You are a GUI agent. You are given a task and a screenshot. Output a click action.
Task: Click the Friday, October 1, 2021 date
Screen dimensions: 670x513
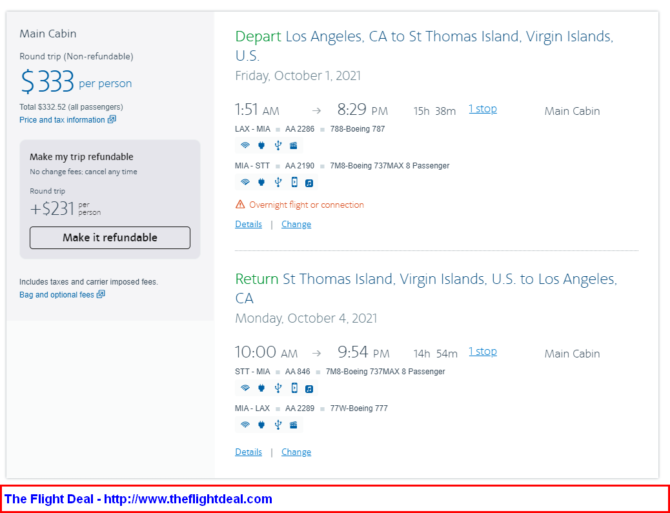coord(298,76)
